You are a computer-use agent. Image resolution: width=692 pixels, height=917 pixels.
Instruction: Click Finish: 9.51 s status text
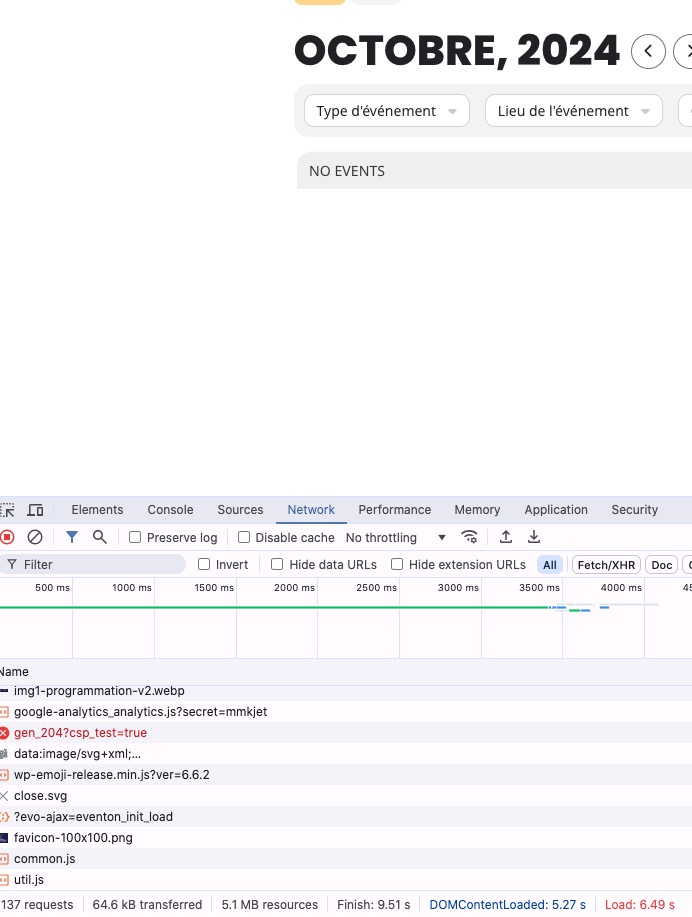pyautogui.click(x=374, y=905)
